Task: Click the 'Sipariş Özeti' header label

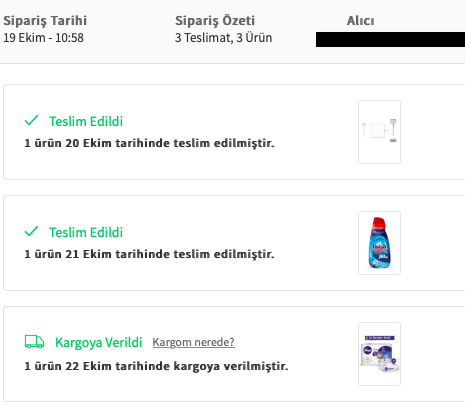Action: [x=215, y=21]
